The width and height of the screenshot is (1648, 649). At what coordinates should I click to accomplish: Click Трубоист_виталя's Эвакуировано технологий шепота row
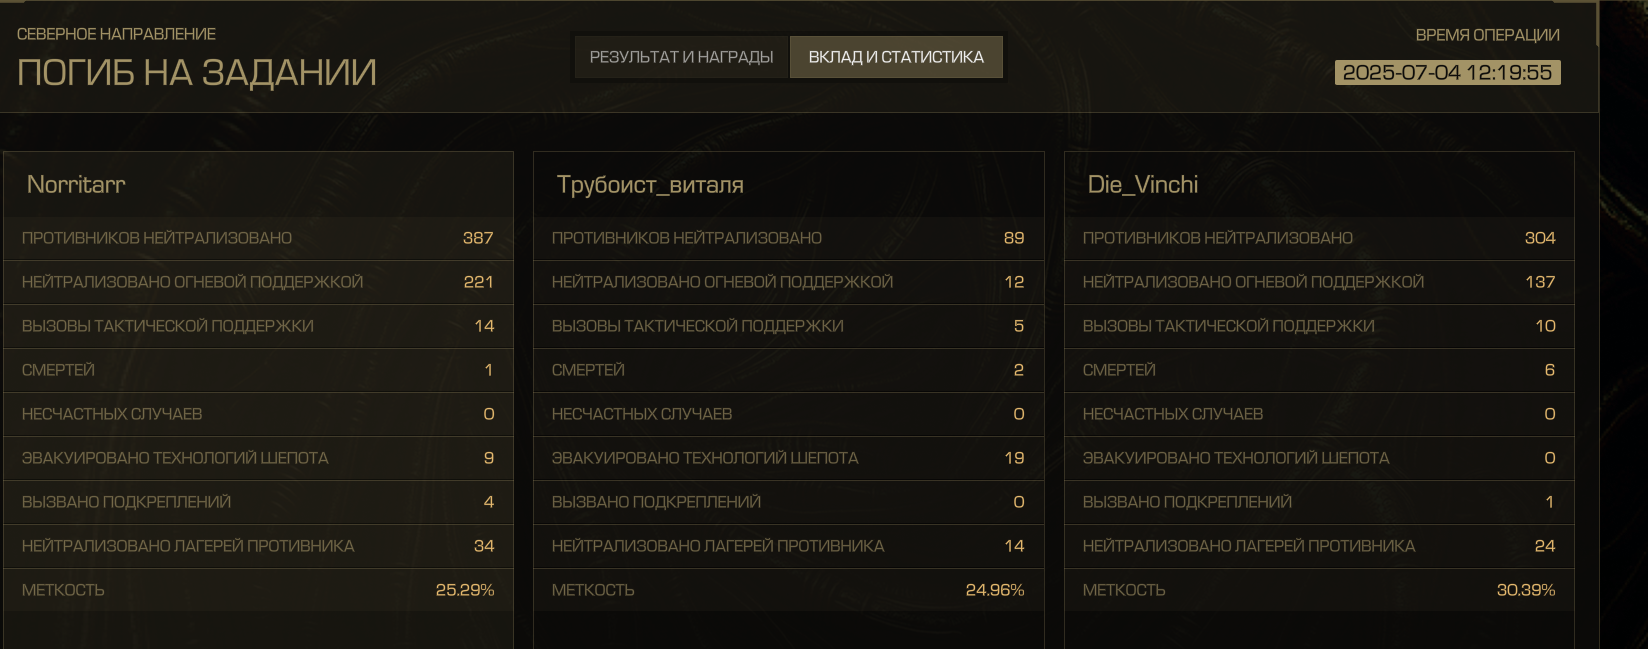coord(788,458)
